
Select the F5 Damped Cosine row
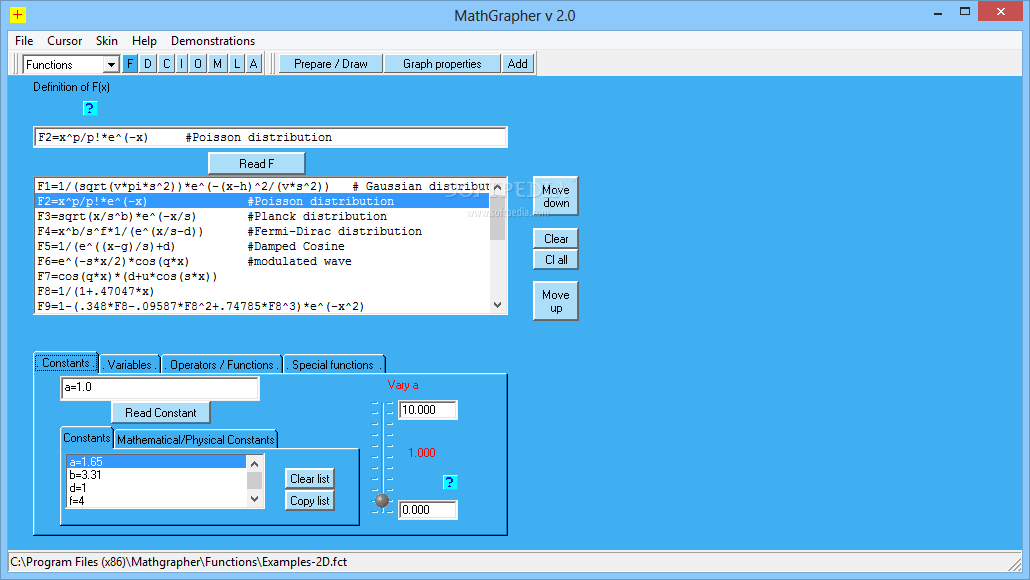pyautogui.click(x=262, y=246)
